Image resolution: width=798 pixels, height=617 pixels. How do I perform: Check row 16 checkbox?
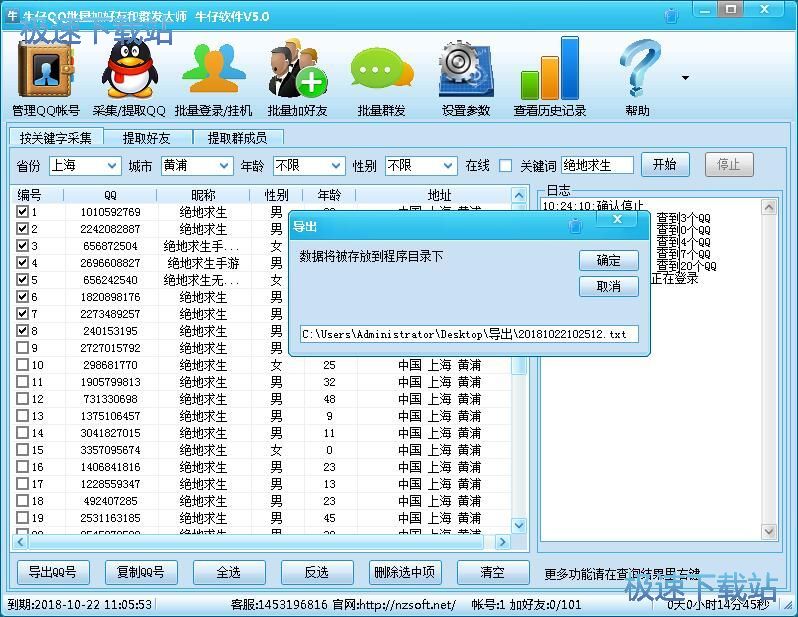(x=22, y=467)
